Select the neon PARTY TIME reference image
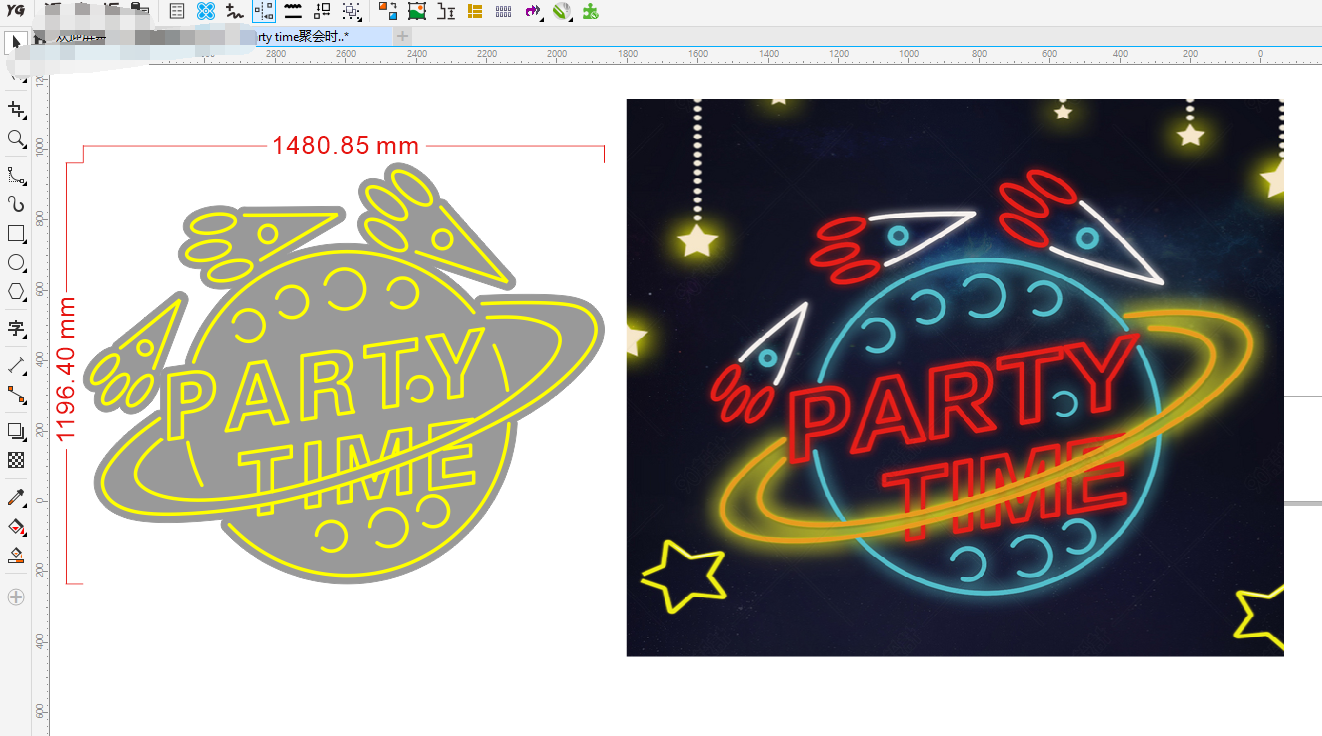 click(955, 377)
